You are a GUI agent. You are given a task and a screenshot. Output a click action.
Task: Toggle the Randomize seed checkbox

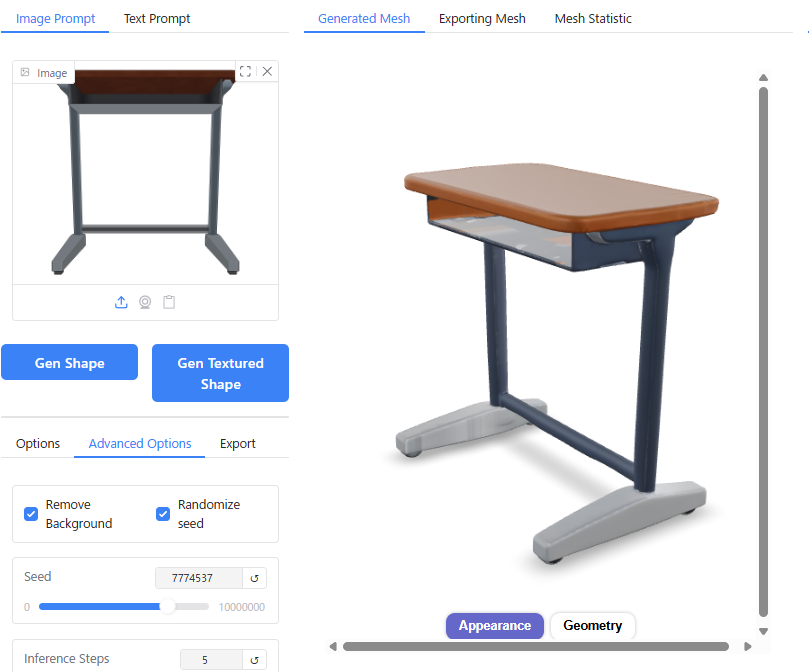(x=163, y=514)
